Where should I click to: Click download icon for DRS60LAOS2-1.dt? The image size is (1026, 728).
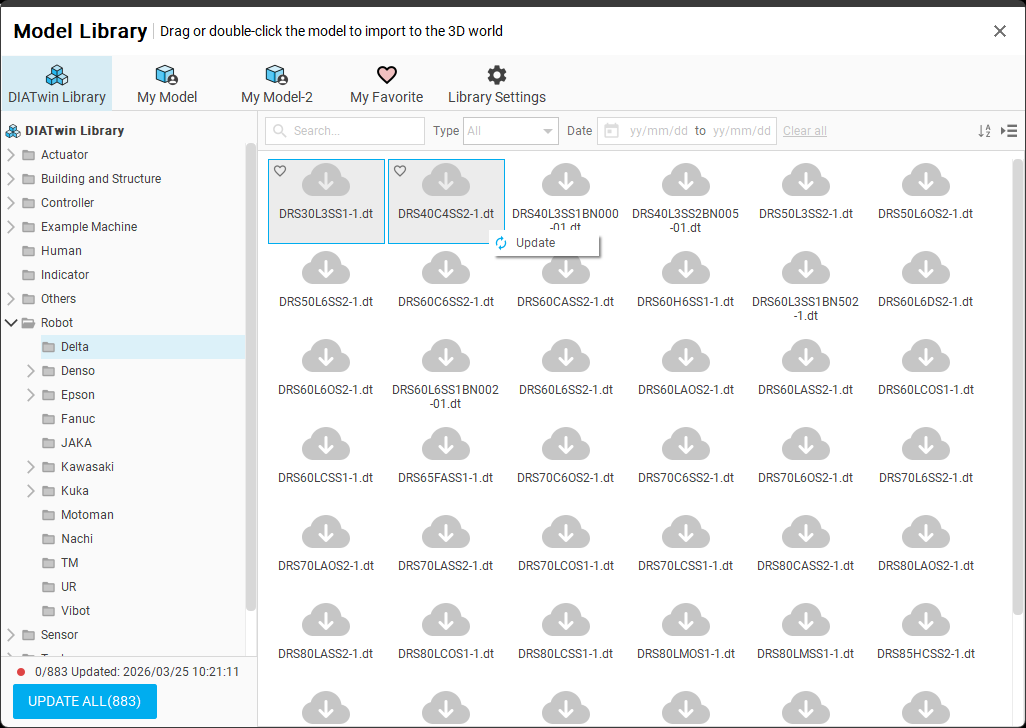click(686, 356)
